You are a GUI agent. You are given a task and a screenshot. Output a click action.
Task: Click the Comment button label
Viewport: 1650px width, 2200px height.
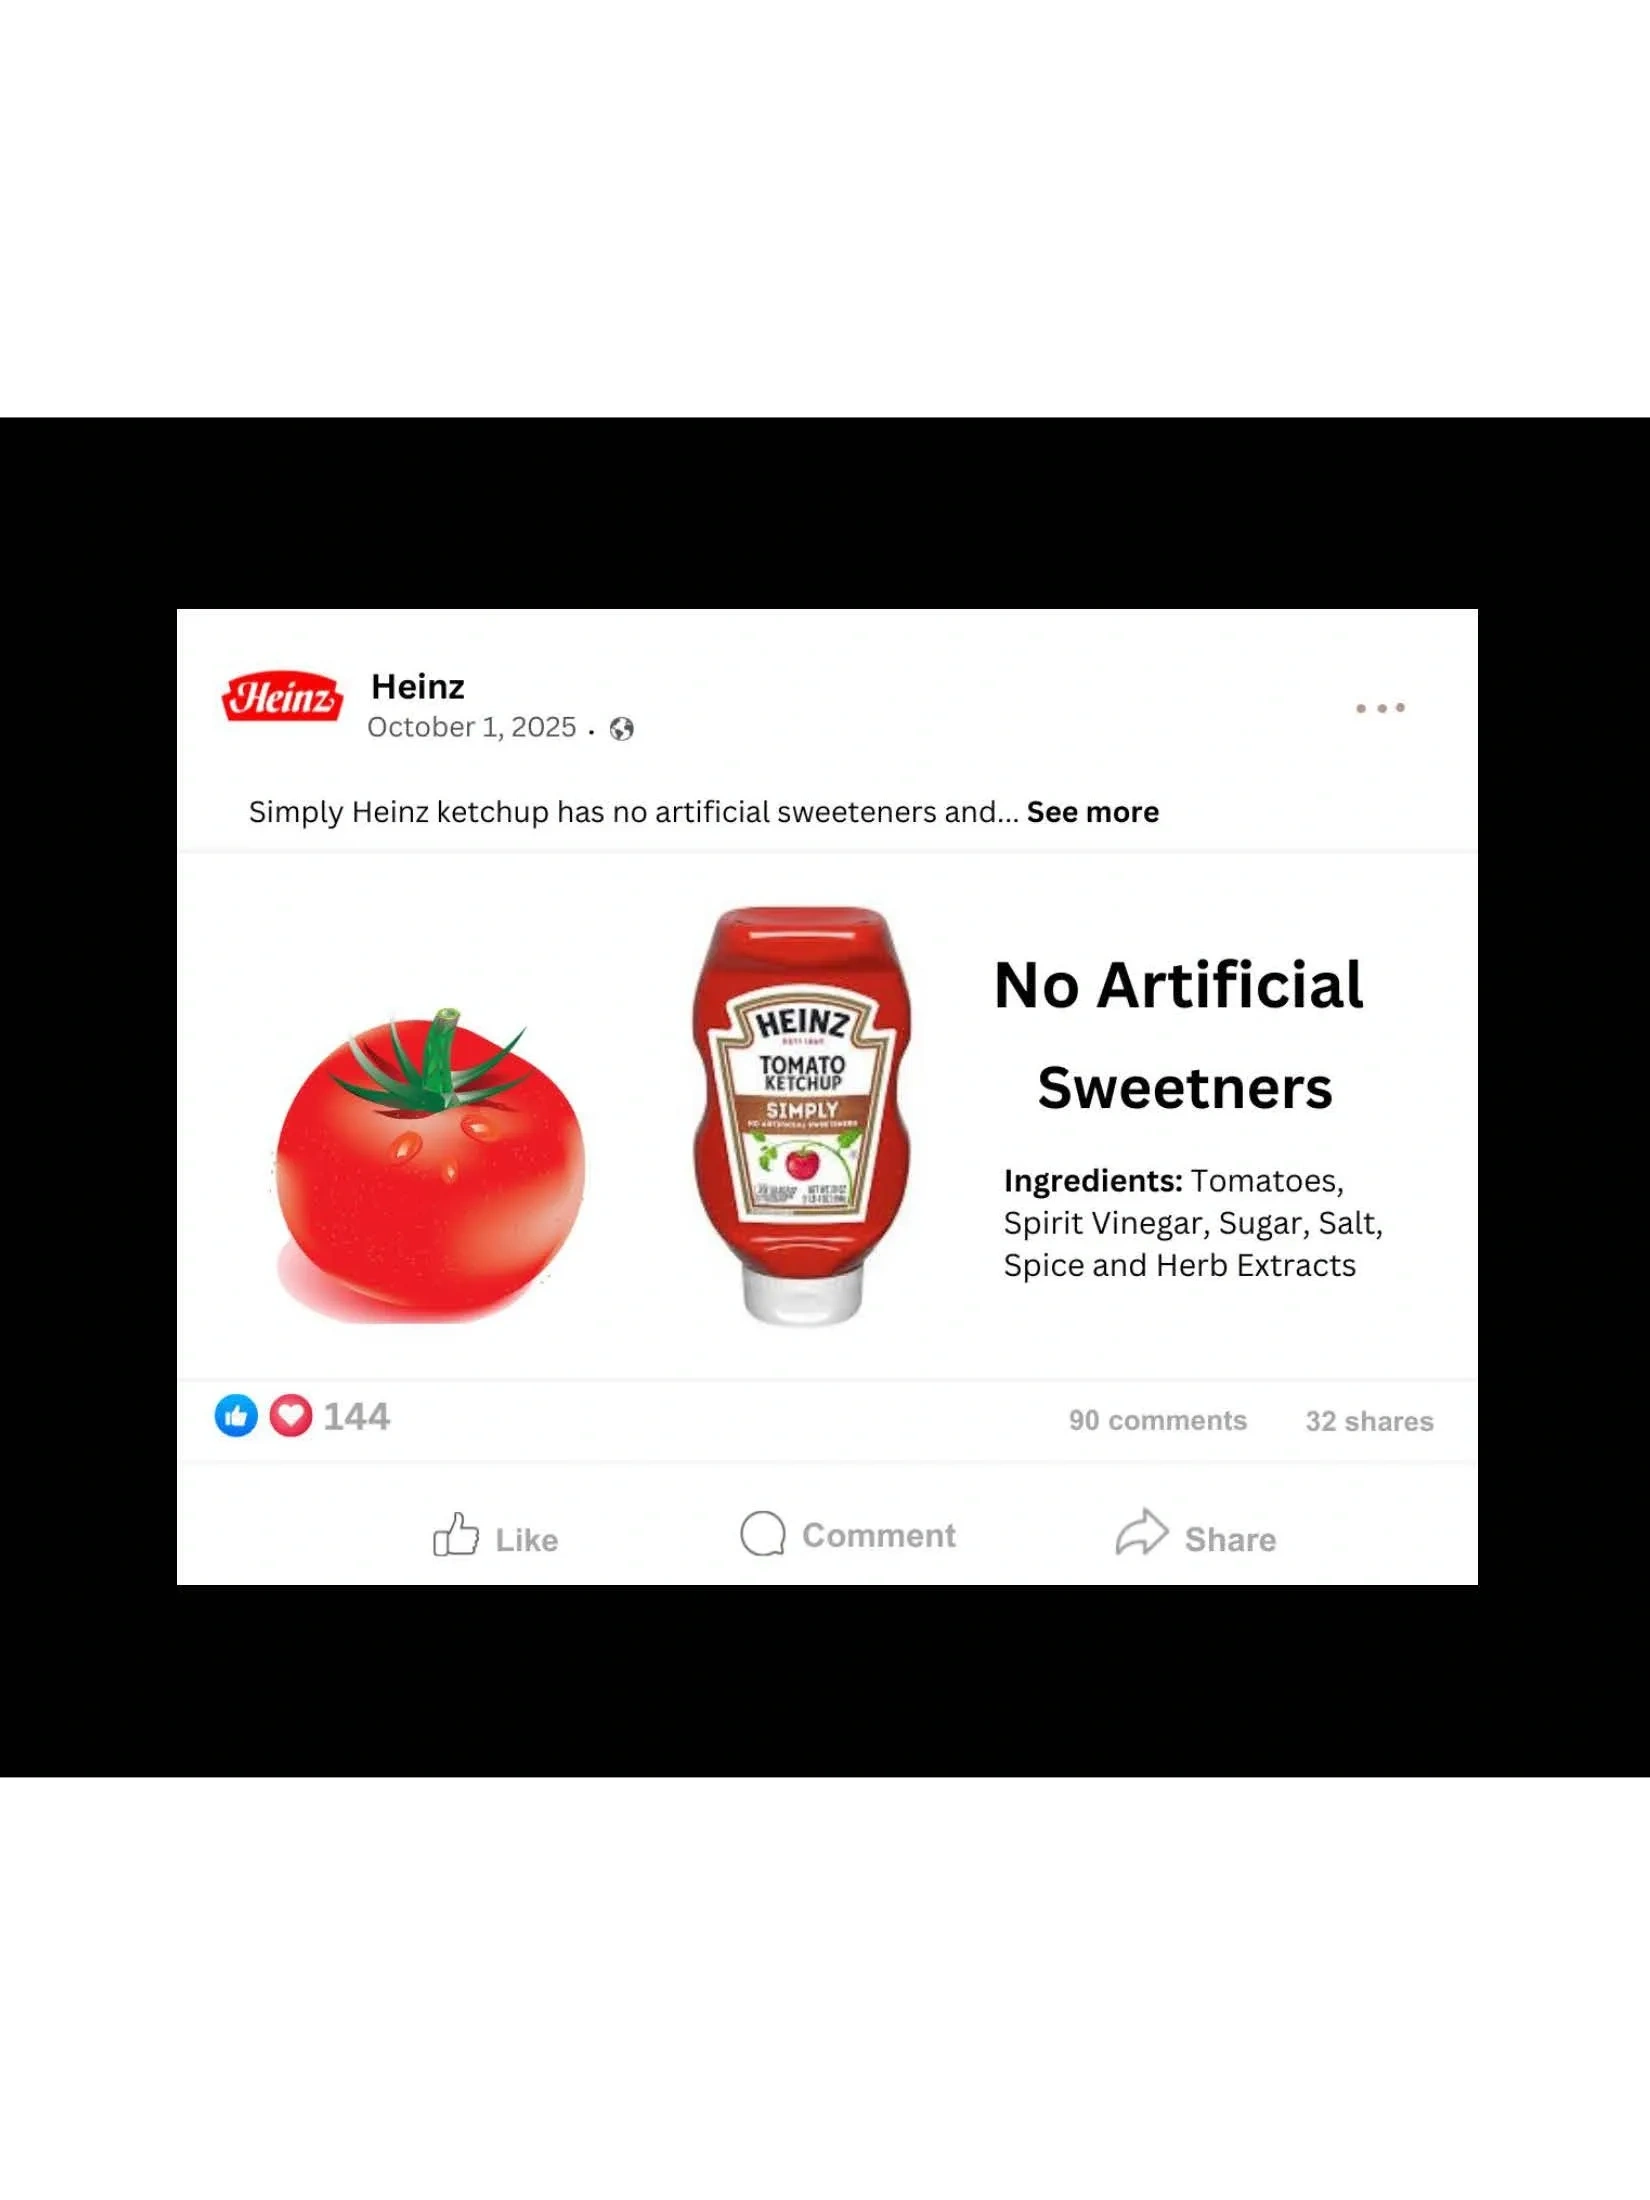click(879, 1535)
